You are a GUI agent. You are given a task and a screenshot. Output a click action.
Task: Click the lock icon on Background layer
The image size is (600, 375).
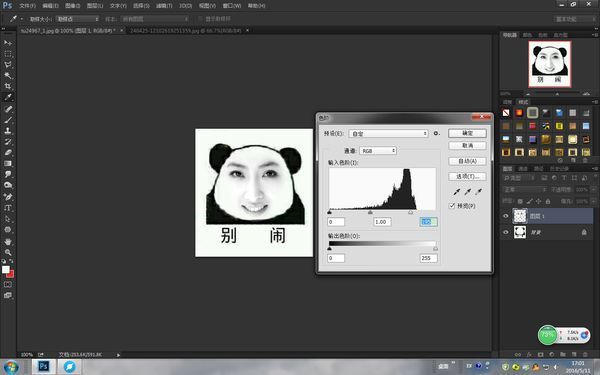coord(584,232)
